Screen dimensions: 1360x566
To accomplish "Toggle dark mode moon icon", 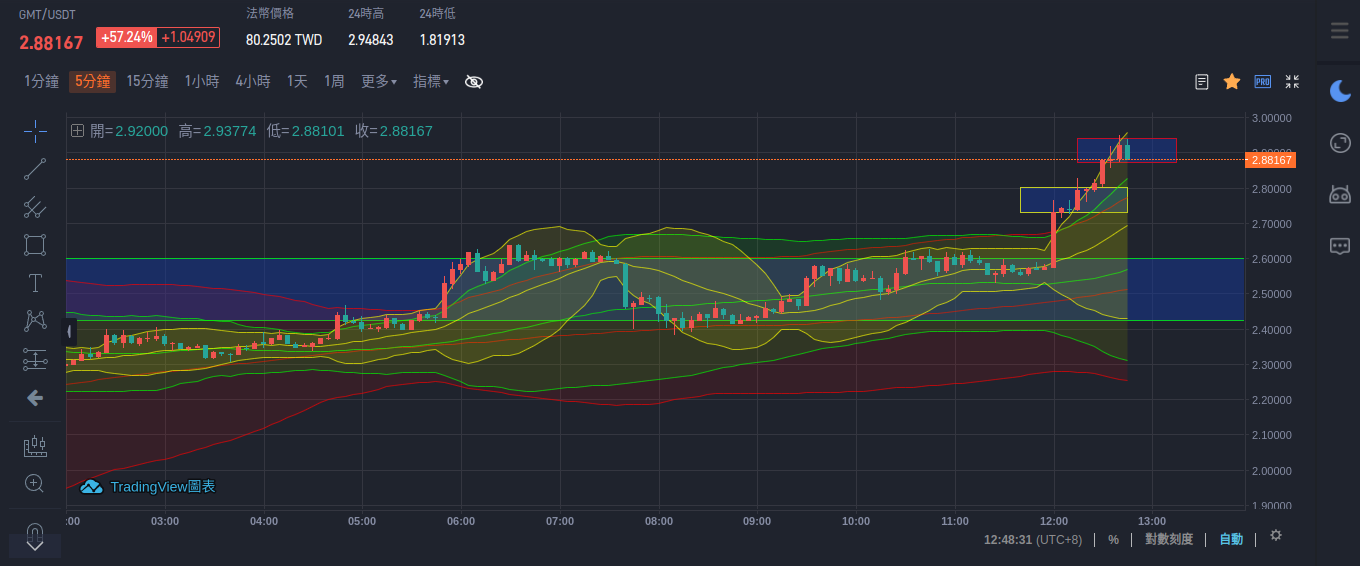I will coord(1340,91).
